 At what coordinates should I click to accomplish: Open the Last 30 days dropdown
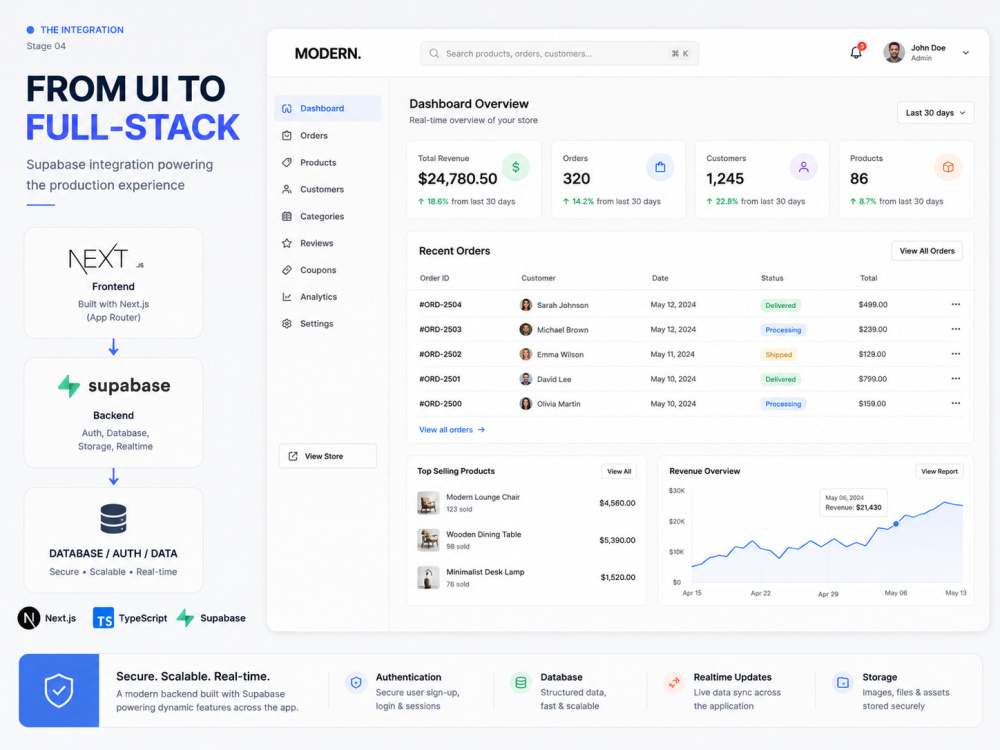(935, 113)
